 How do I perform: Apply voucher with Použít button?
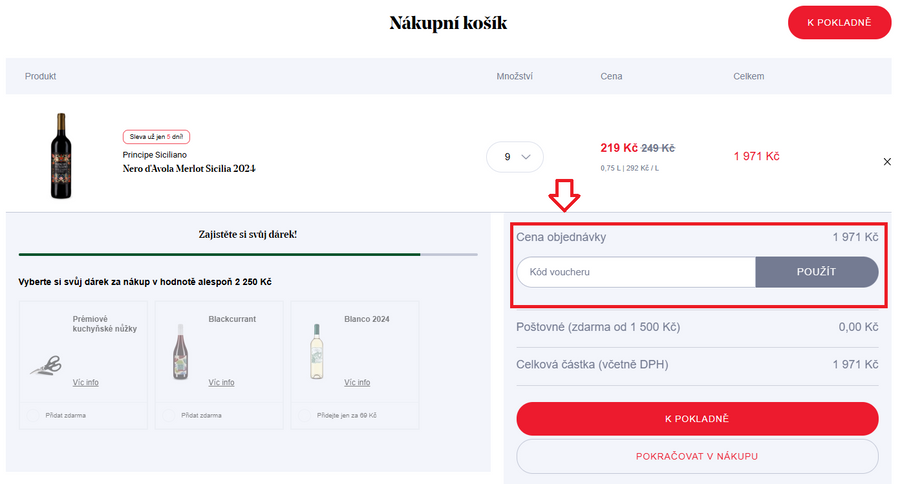pos(816,272)
